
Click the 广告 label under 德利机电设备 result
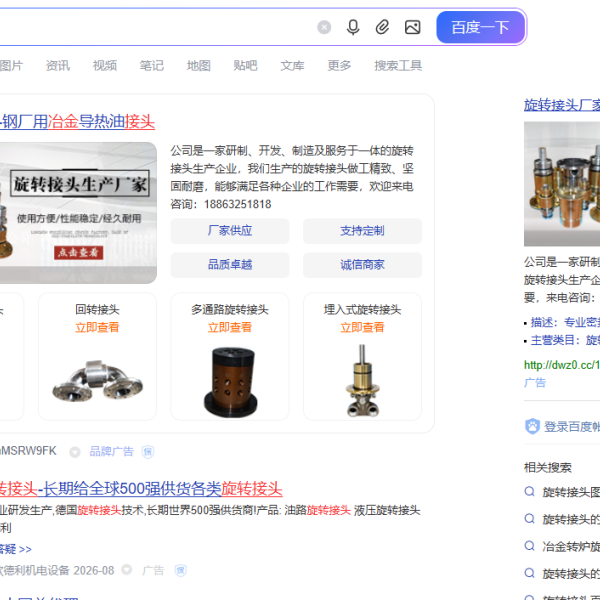click(153, 571)
